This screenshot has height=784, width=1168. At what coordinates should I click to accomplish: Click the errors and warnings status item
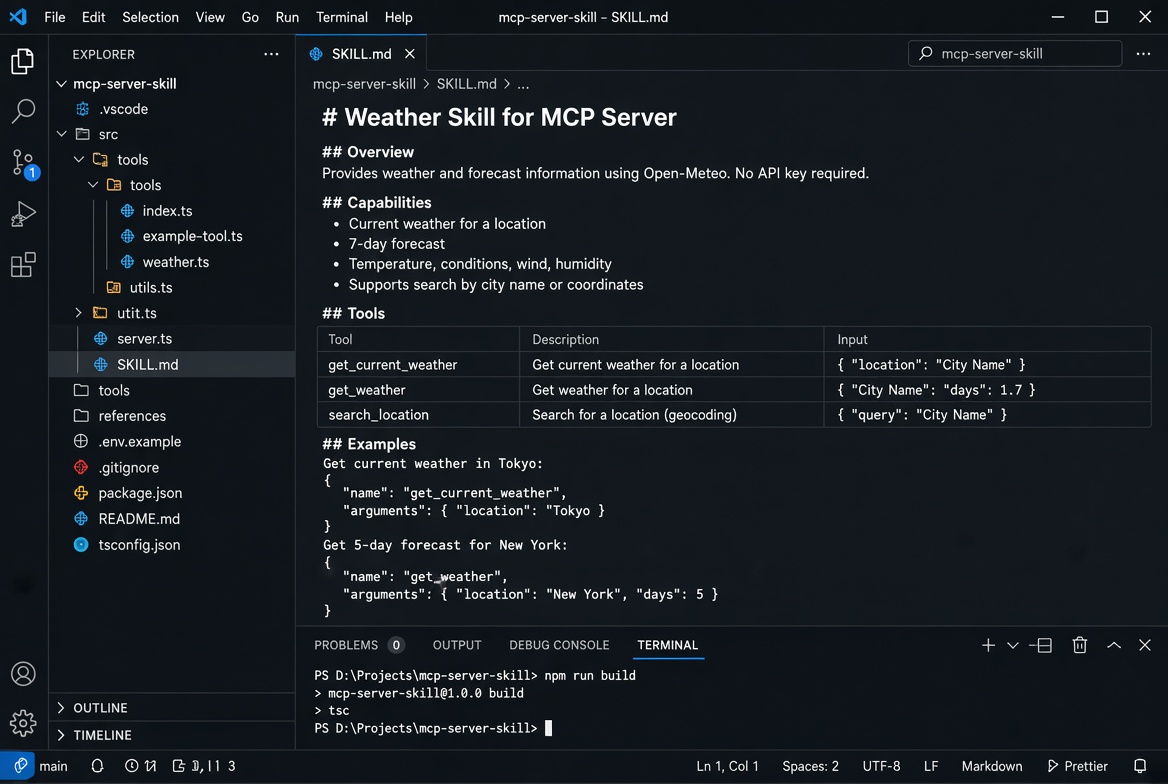[141, 766]
